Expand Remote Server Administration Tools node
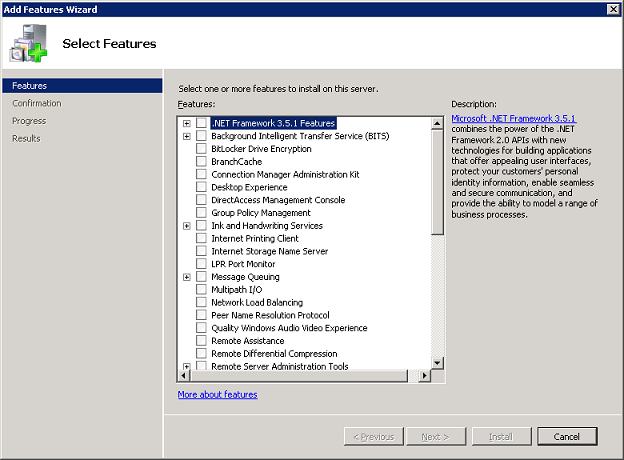624x460 pixels. (187, 366)
